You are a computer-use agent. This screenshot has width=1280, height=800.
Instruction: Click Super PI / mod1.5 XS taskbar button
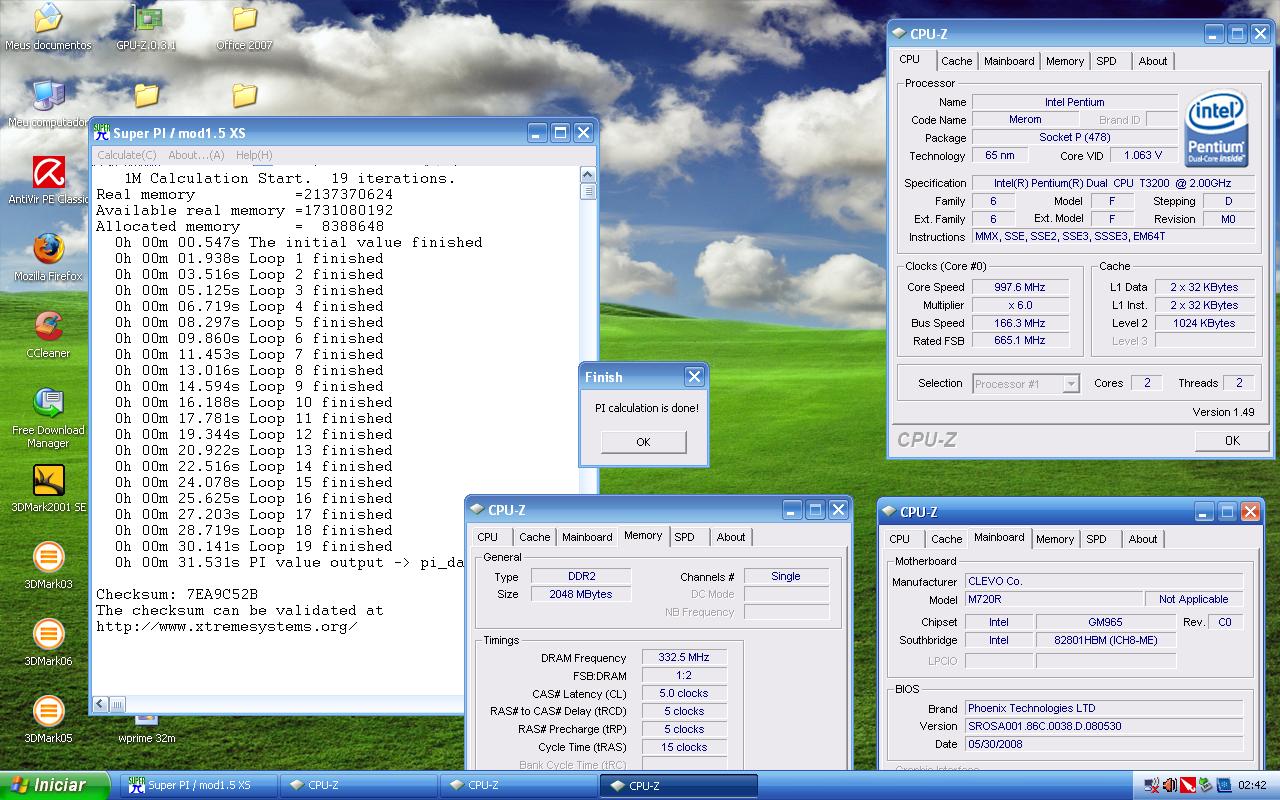pyautogui.click(x=199, y=785)
